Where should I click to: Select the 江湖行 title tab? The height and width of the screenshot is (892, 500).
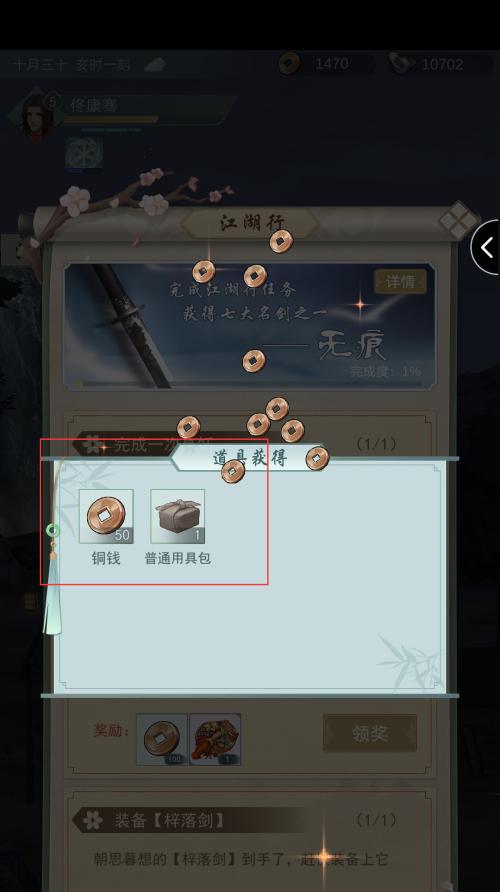(250, 224)
